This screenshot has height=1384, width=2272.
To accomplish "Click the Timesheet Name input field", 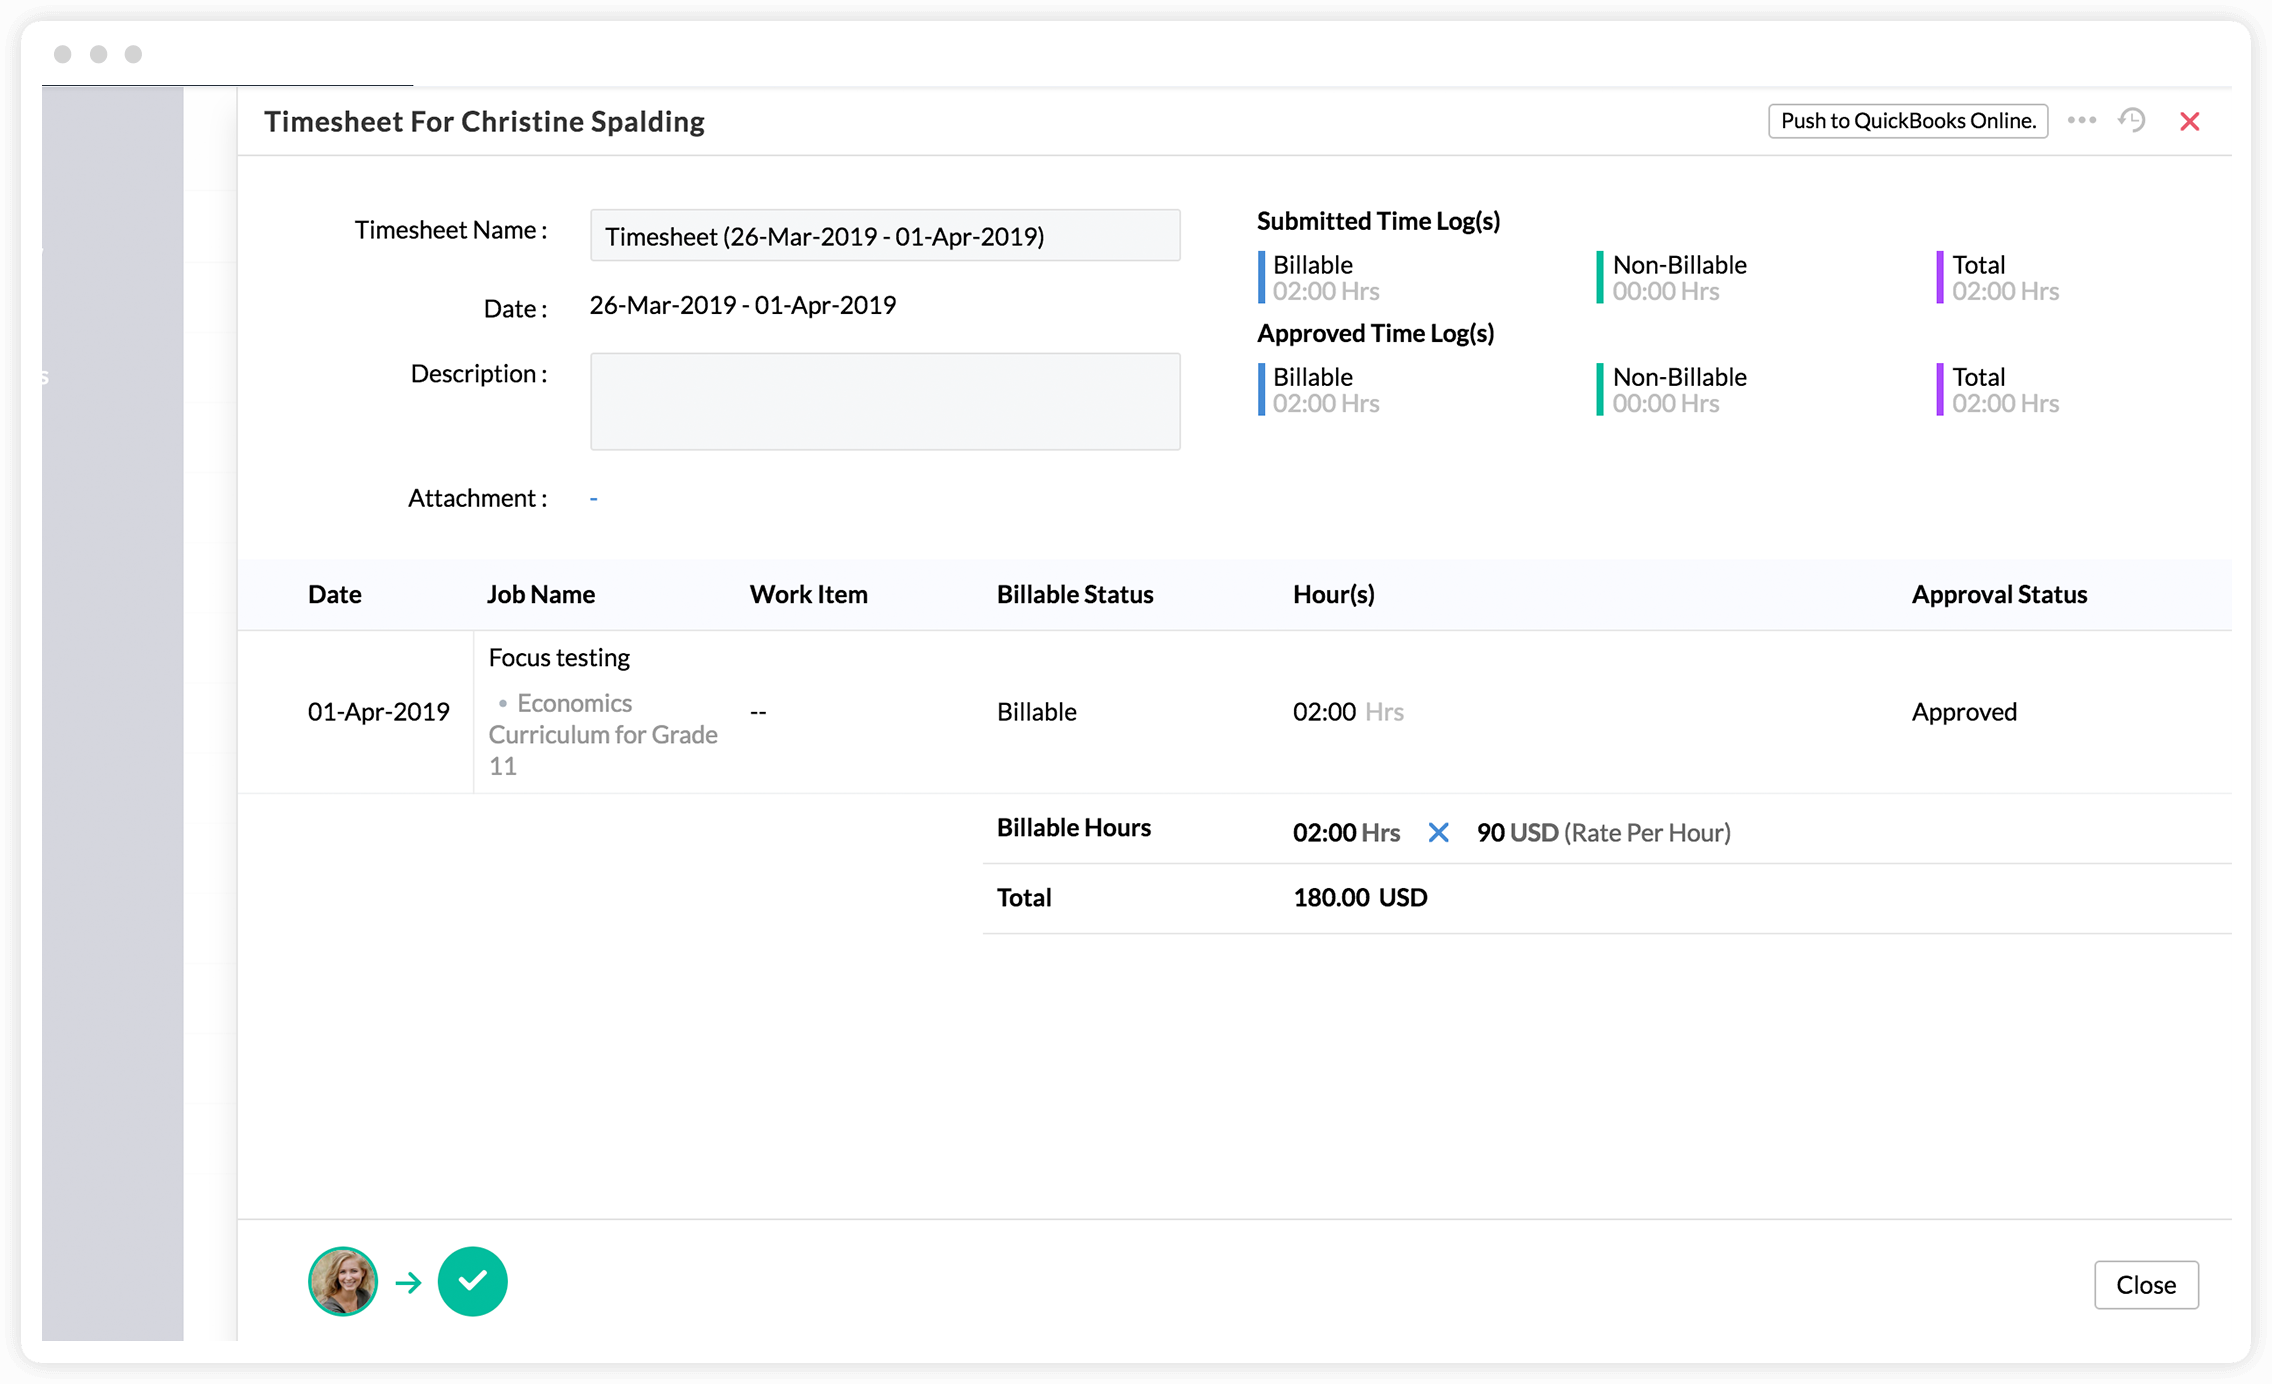I will click(884, 236).
